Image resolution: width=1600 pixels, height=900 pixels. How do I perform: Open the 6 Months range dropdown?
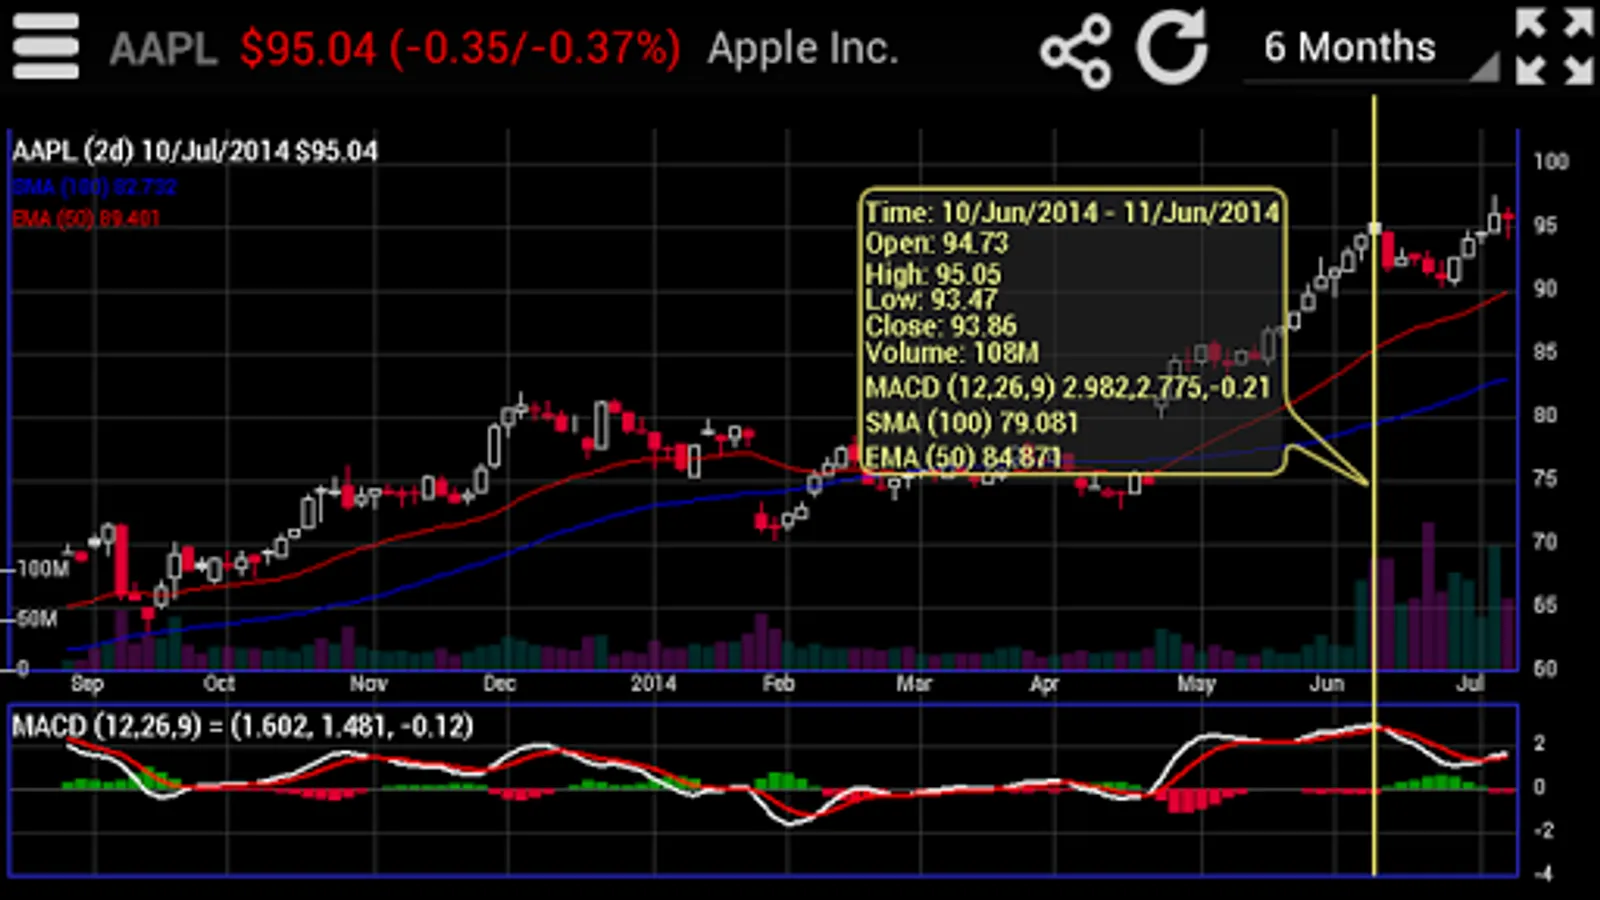tap(1372, 48)
